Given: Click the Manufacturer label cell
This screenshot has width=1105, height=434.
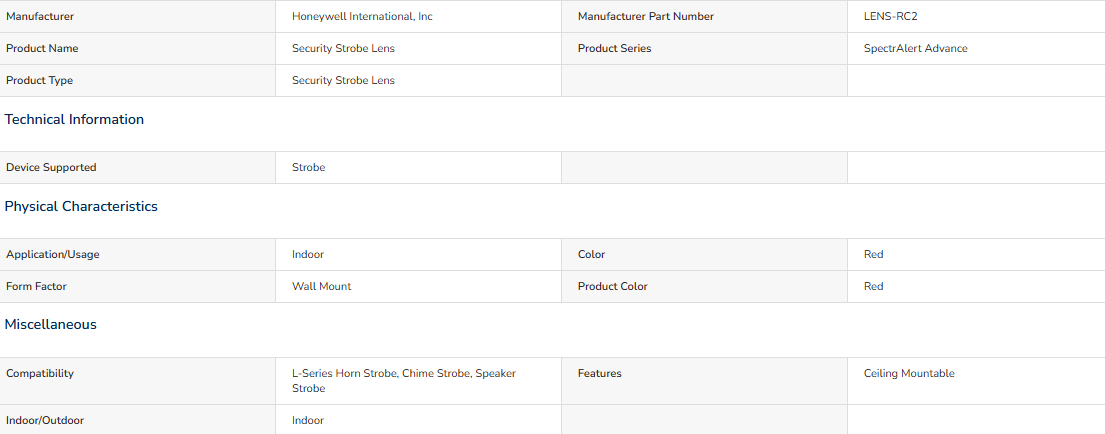Looking at the screenshot, I should pyautogui.click(x=137, y=16).
